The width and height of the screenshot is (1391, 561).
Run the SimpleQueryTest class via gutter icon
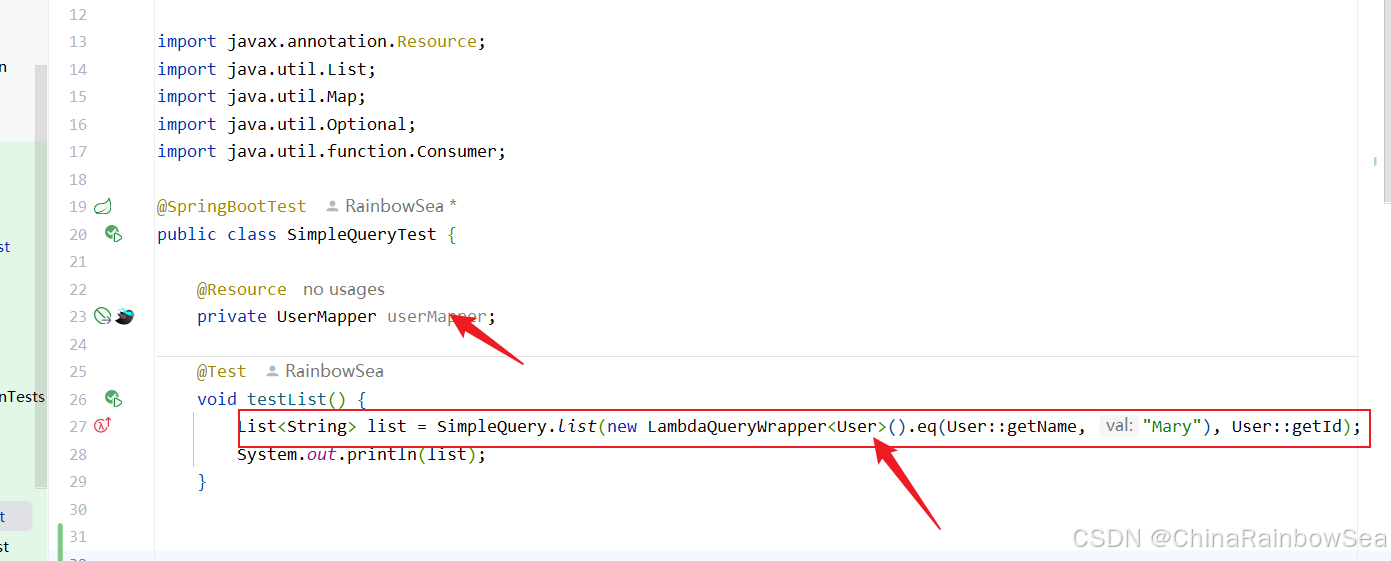click(113, 234)
